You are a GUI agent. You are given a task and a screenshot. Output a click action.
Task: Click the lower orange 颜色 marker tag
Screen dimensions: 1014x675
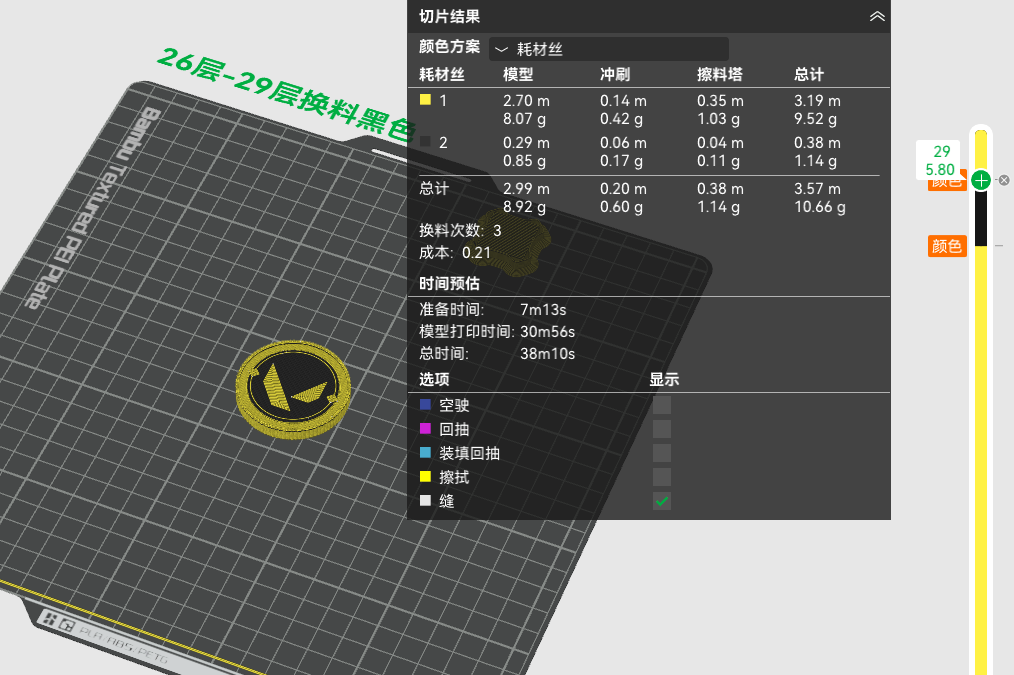pos(947,246)
